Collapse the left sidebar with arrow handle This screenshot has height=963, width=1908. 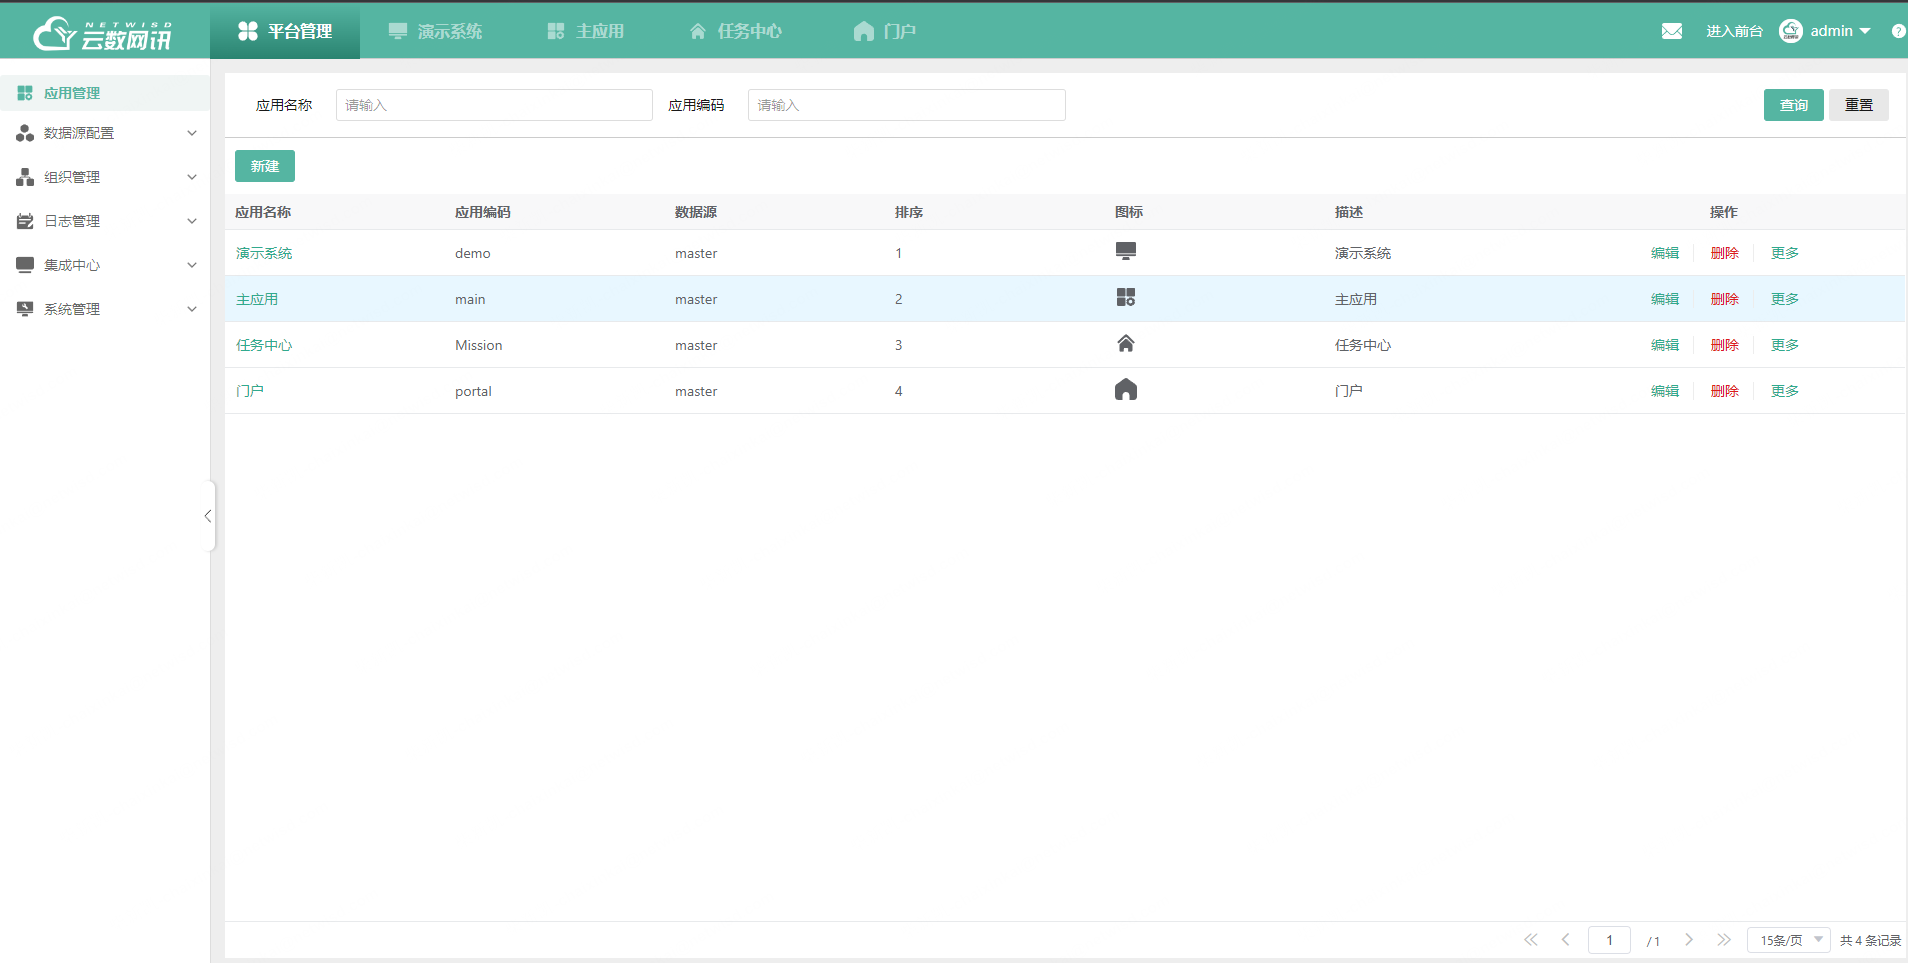(x=208, y=516)
